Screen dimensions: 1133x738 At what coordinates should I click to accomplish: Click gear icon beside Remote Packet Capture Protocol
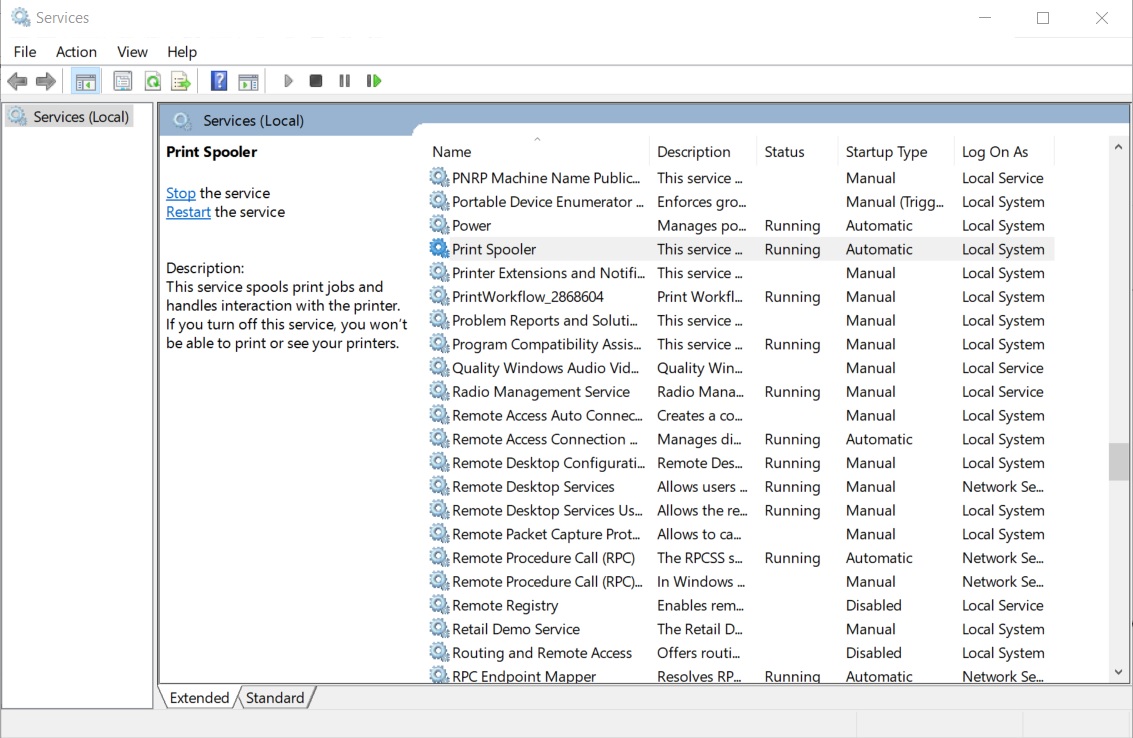point(439,533)
